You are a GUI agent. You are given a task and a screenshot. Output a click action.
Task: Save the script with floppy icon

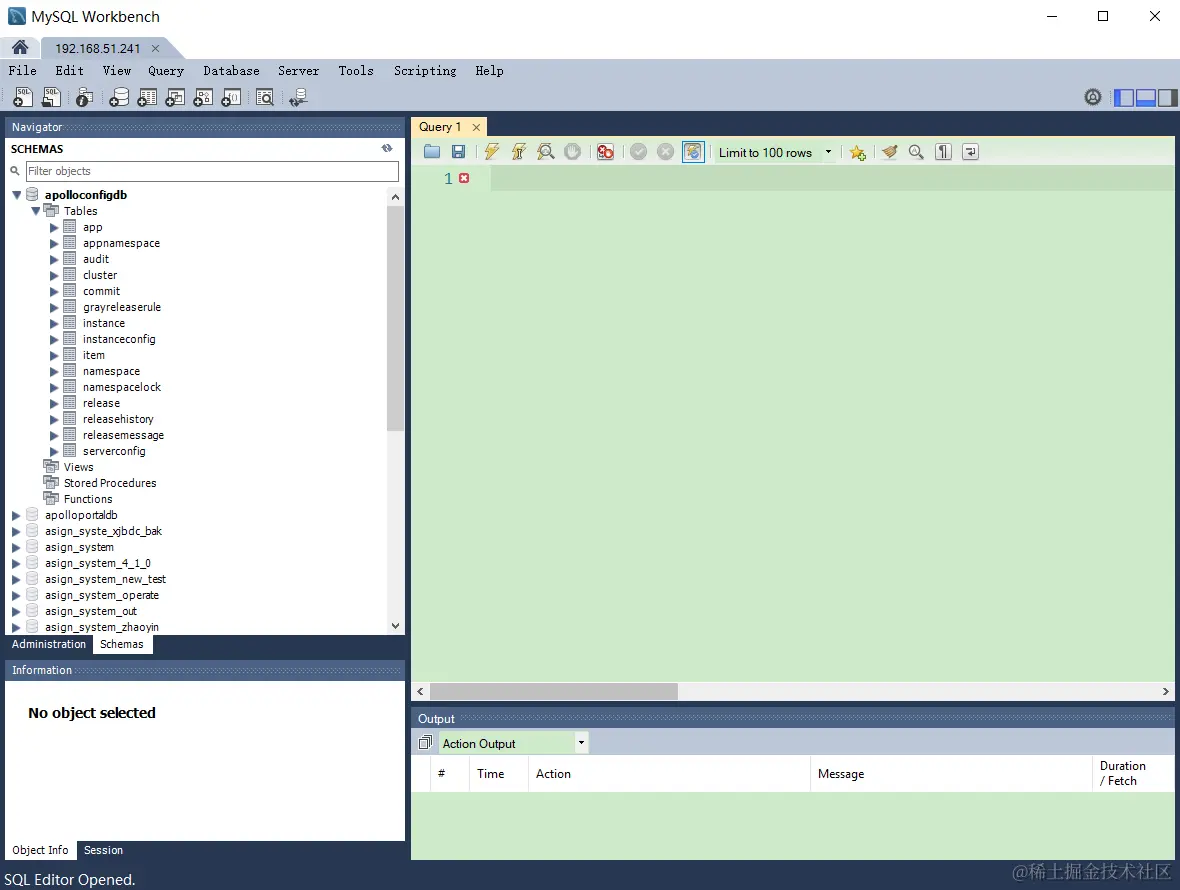[458, 152]
